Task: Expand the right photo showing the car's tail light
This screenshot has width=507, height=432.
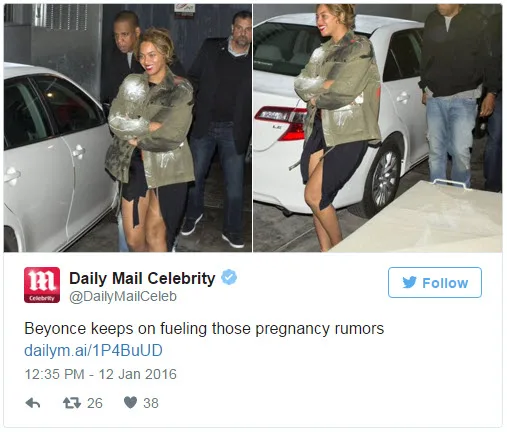Action: (x=378, y=128)
